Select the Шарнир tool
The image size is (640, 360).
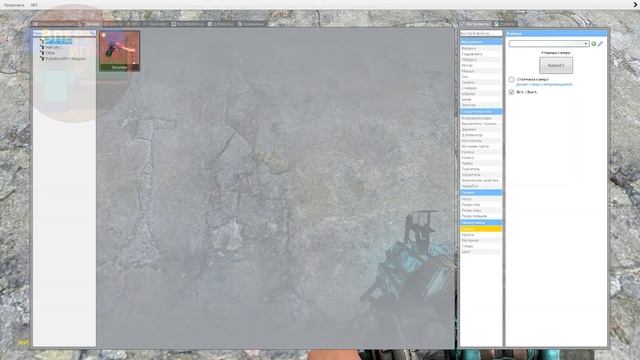coord(481,93)
